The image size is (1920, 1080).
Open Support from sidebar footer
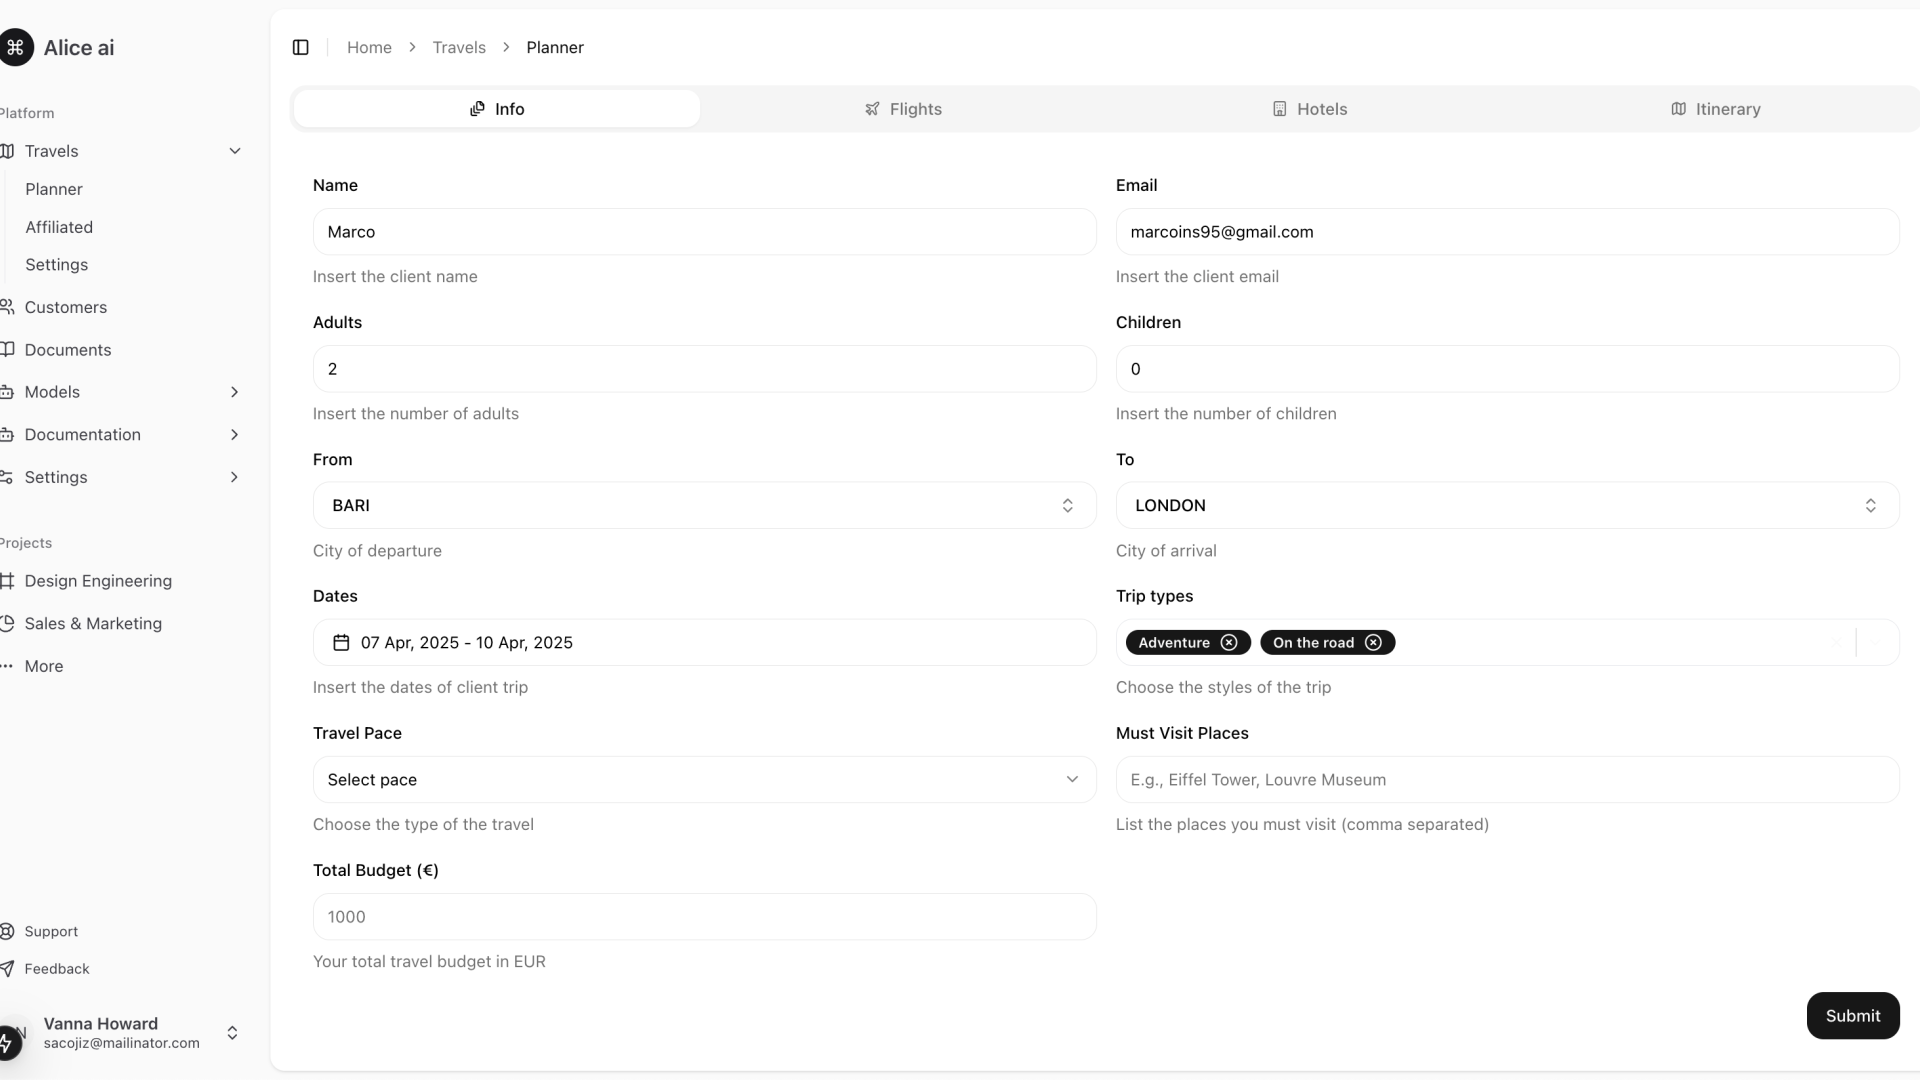51,931
